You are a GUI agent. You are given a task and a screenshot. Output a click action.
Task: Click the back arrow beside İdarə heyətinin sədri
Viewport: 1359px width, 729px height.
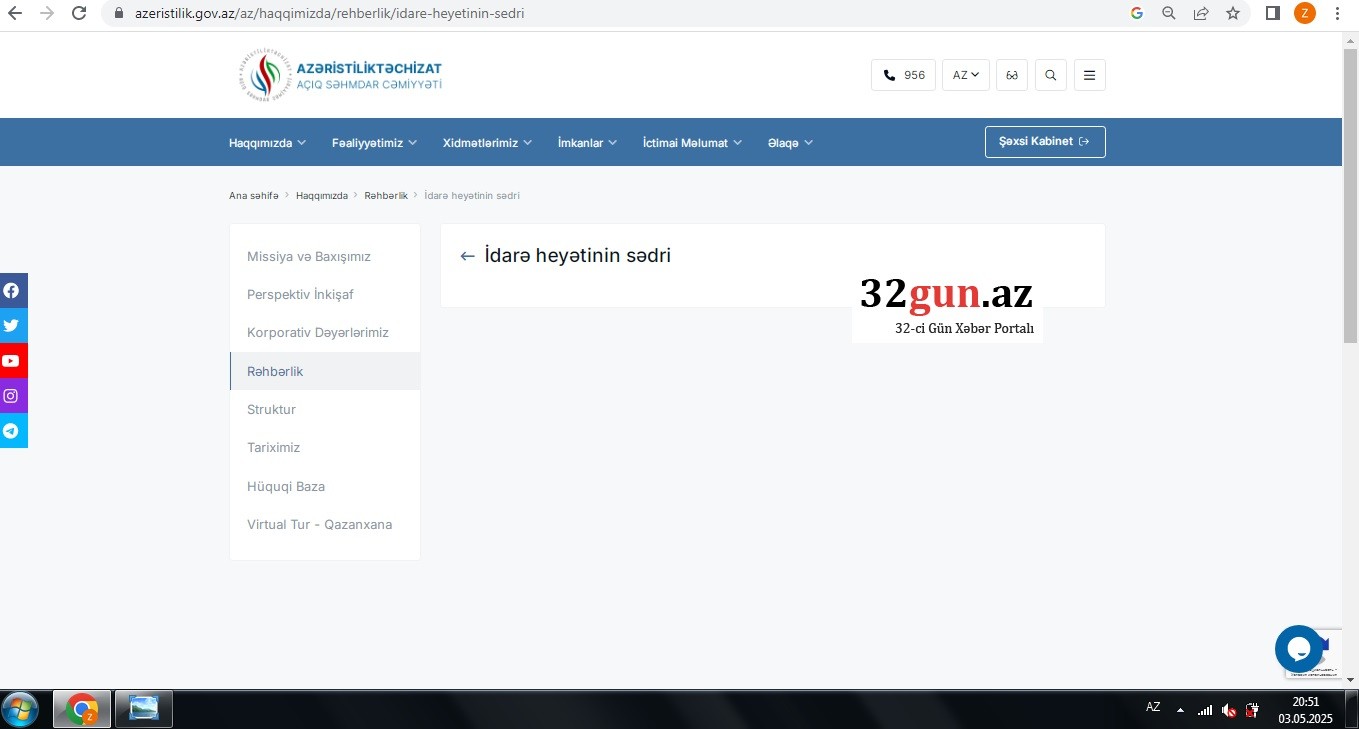tap(467, 256)
